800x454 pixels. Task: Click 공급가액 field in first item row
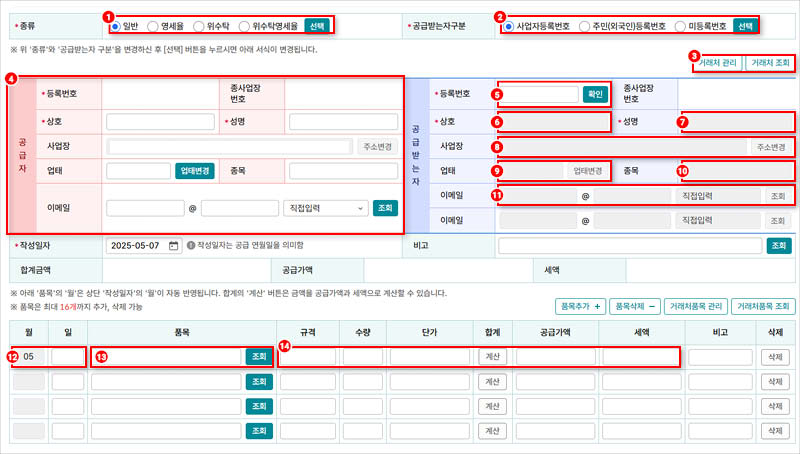tap(556, 357)
